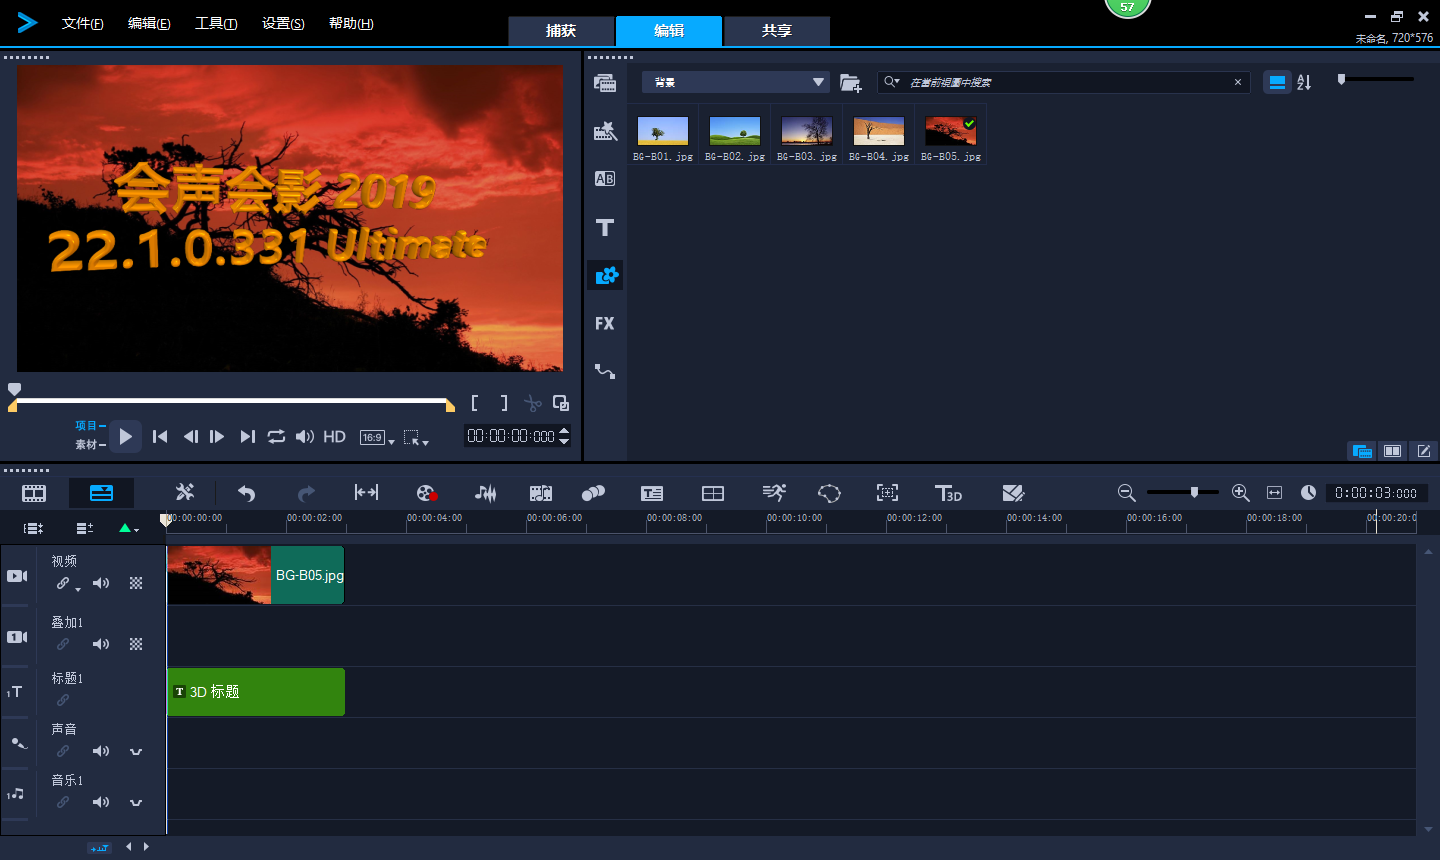Open ripple editing dropdown on 视频 track
Viewport: 1440px width, 860px height.
click(x=78, y=590)
